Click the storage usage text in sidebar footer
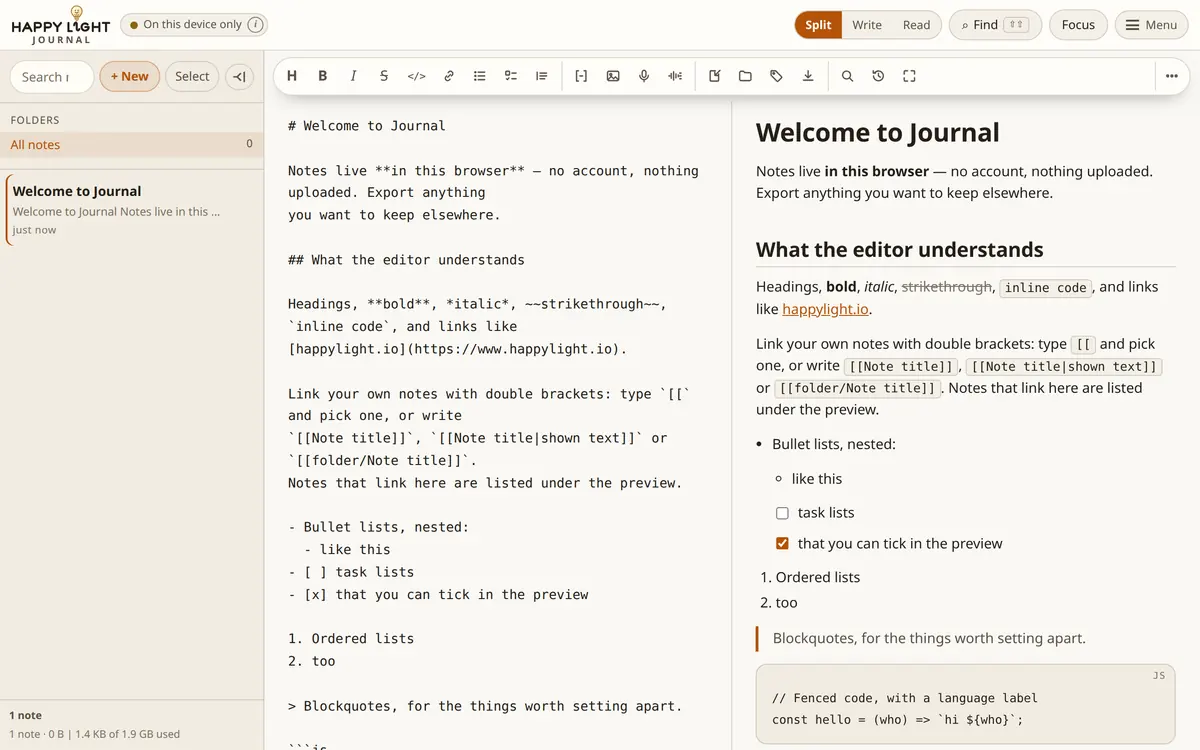The image size is (1200, 750). (95, 734)
